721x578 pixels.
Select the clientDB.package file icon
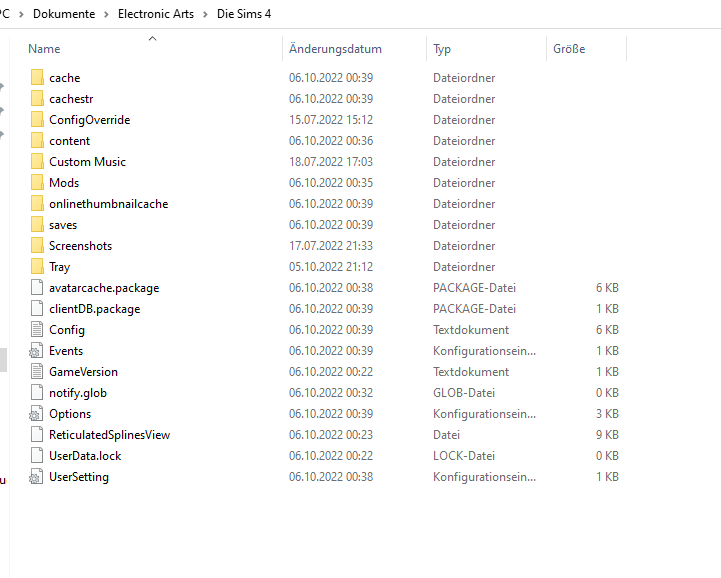pos(37,309)
